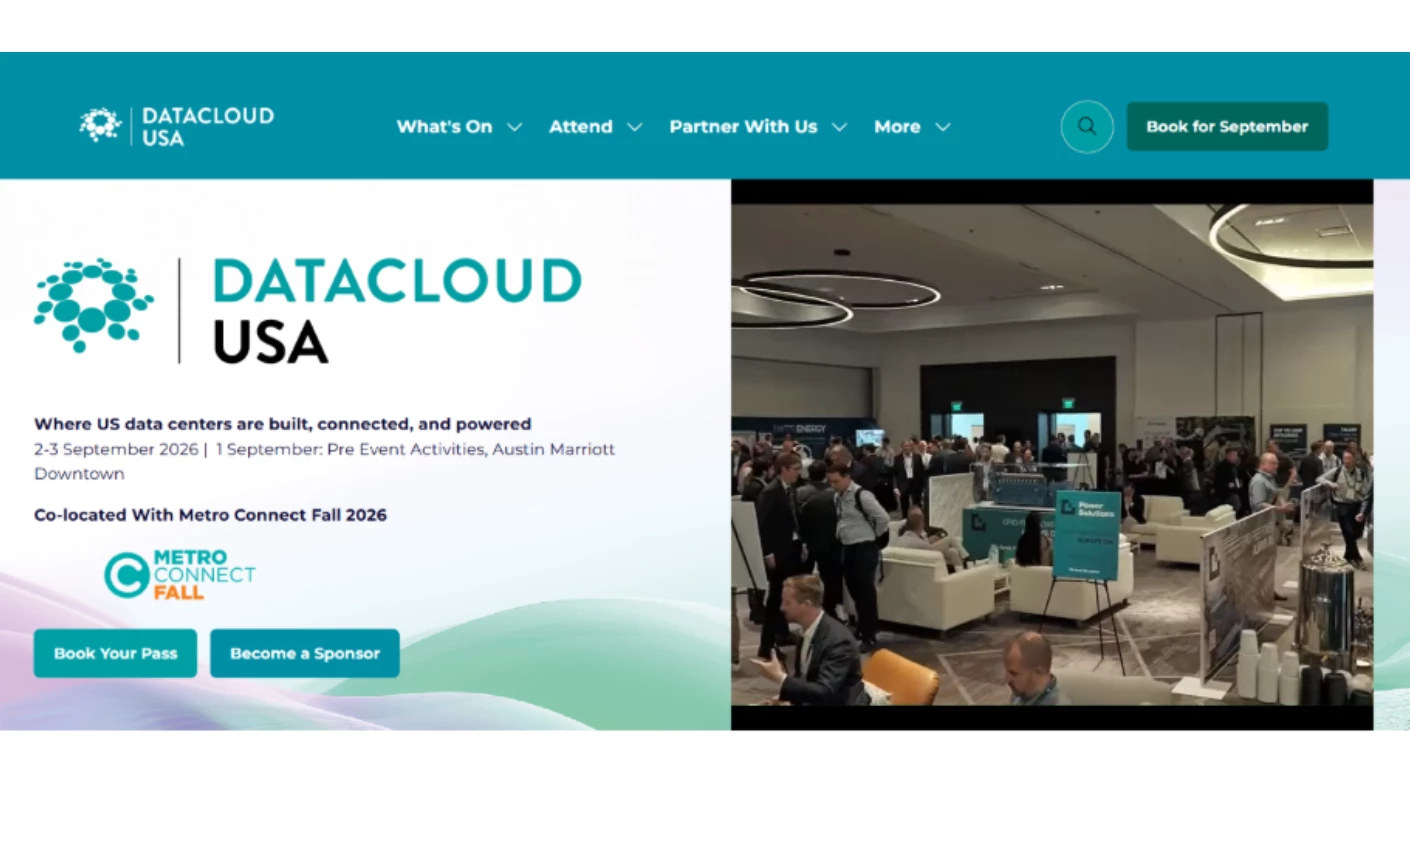Click the Metro Connect Fall logo
1410x846 pixels.
tap(180, 575)
